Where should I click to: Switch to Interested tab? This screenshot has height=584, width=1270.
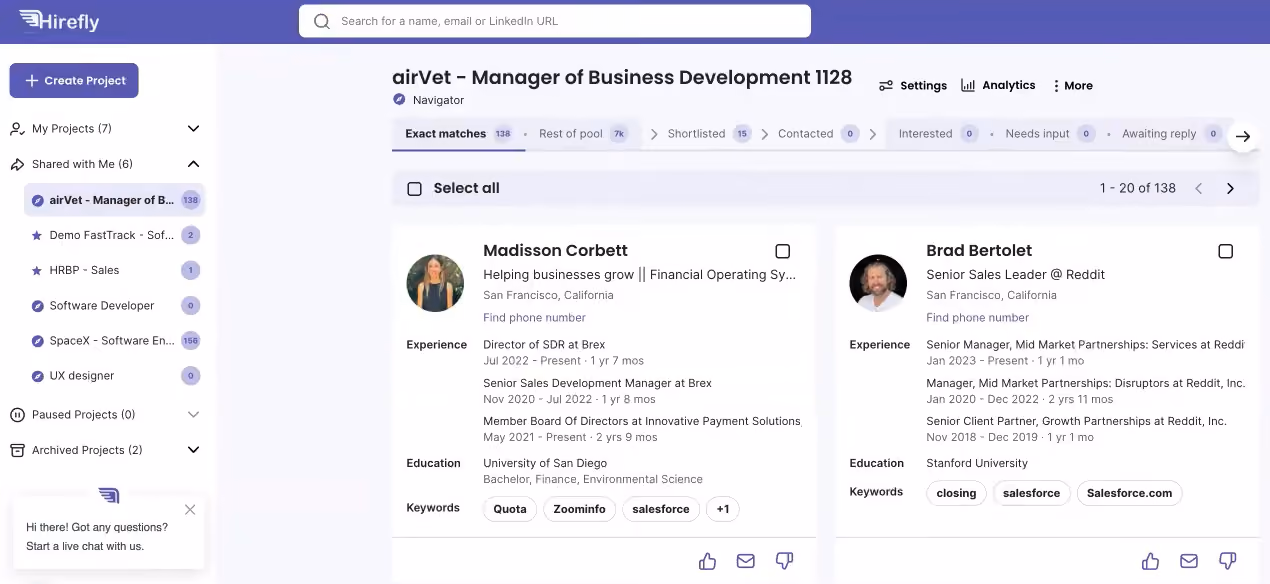point(937,134)
